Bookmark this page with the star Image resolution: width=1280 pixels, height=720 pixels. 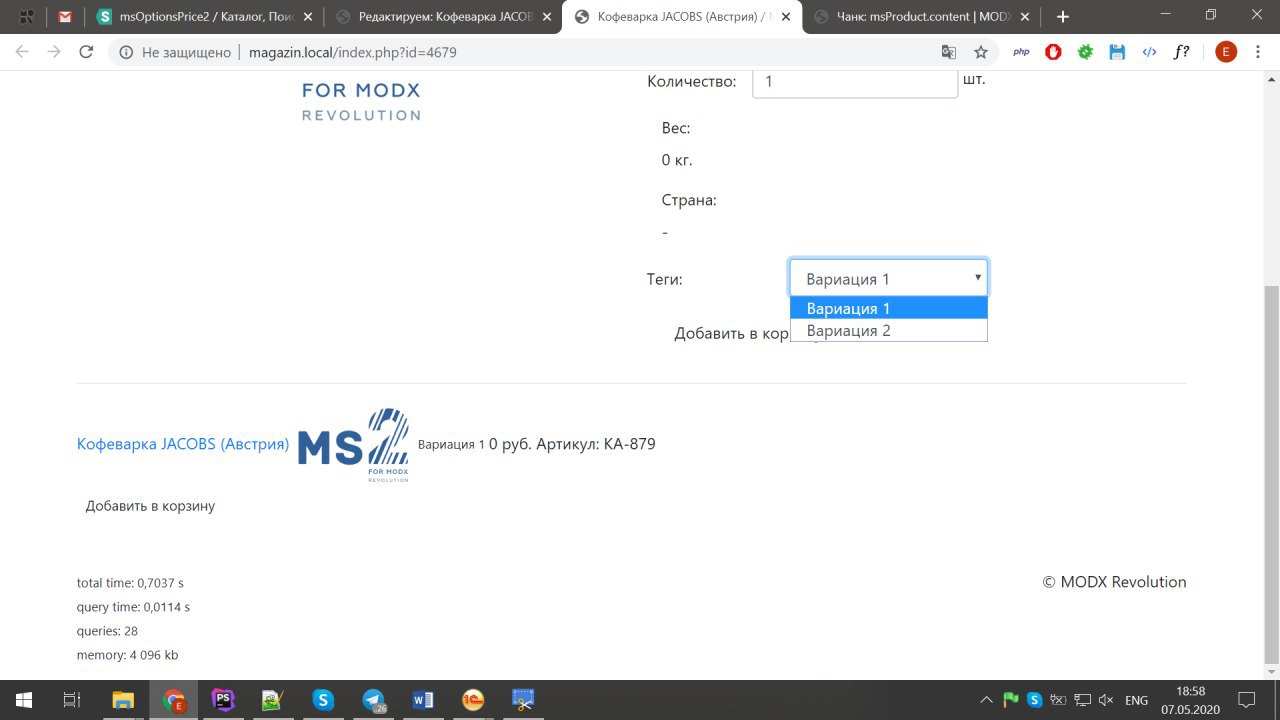click(x=981, y=52)
